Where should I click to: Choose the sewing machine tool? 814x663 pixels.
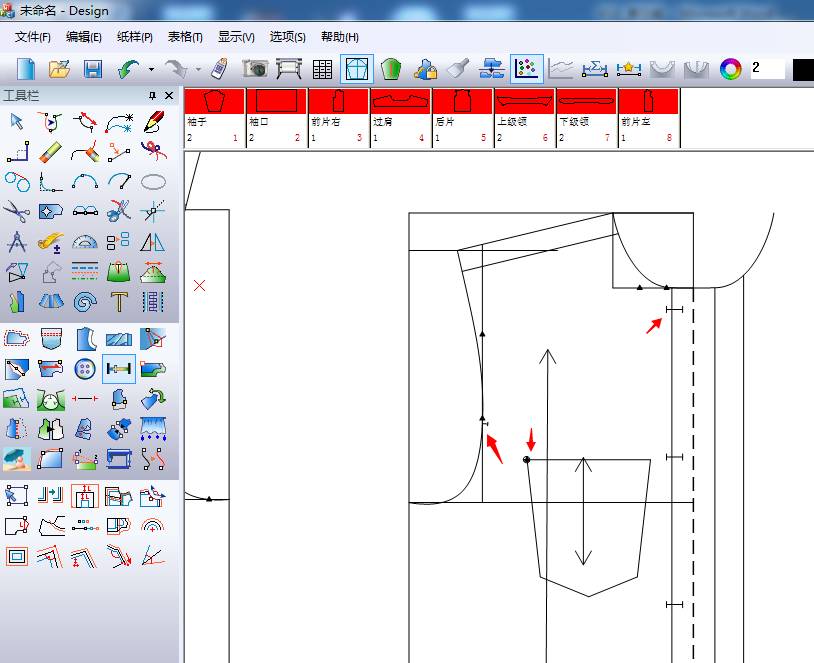click(119, 459)
